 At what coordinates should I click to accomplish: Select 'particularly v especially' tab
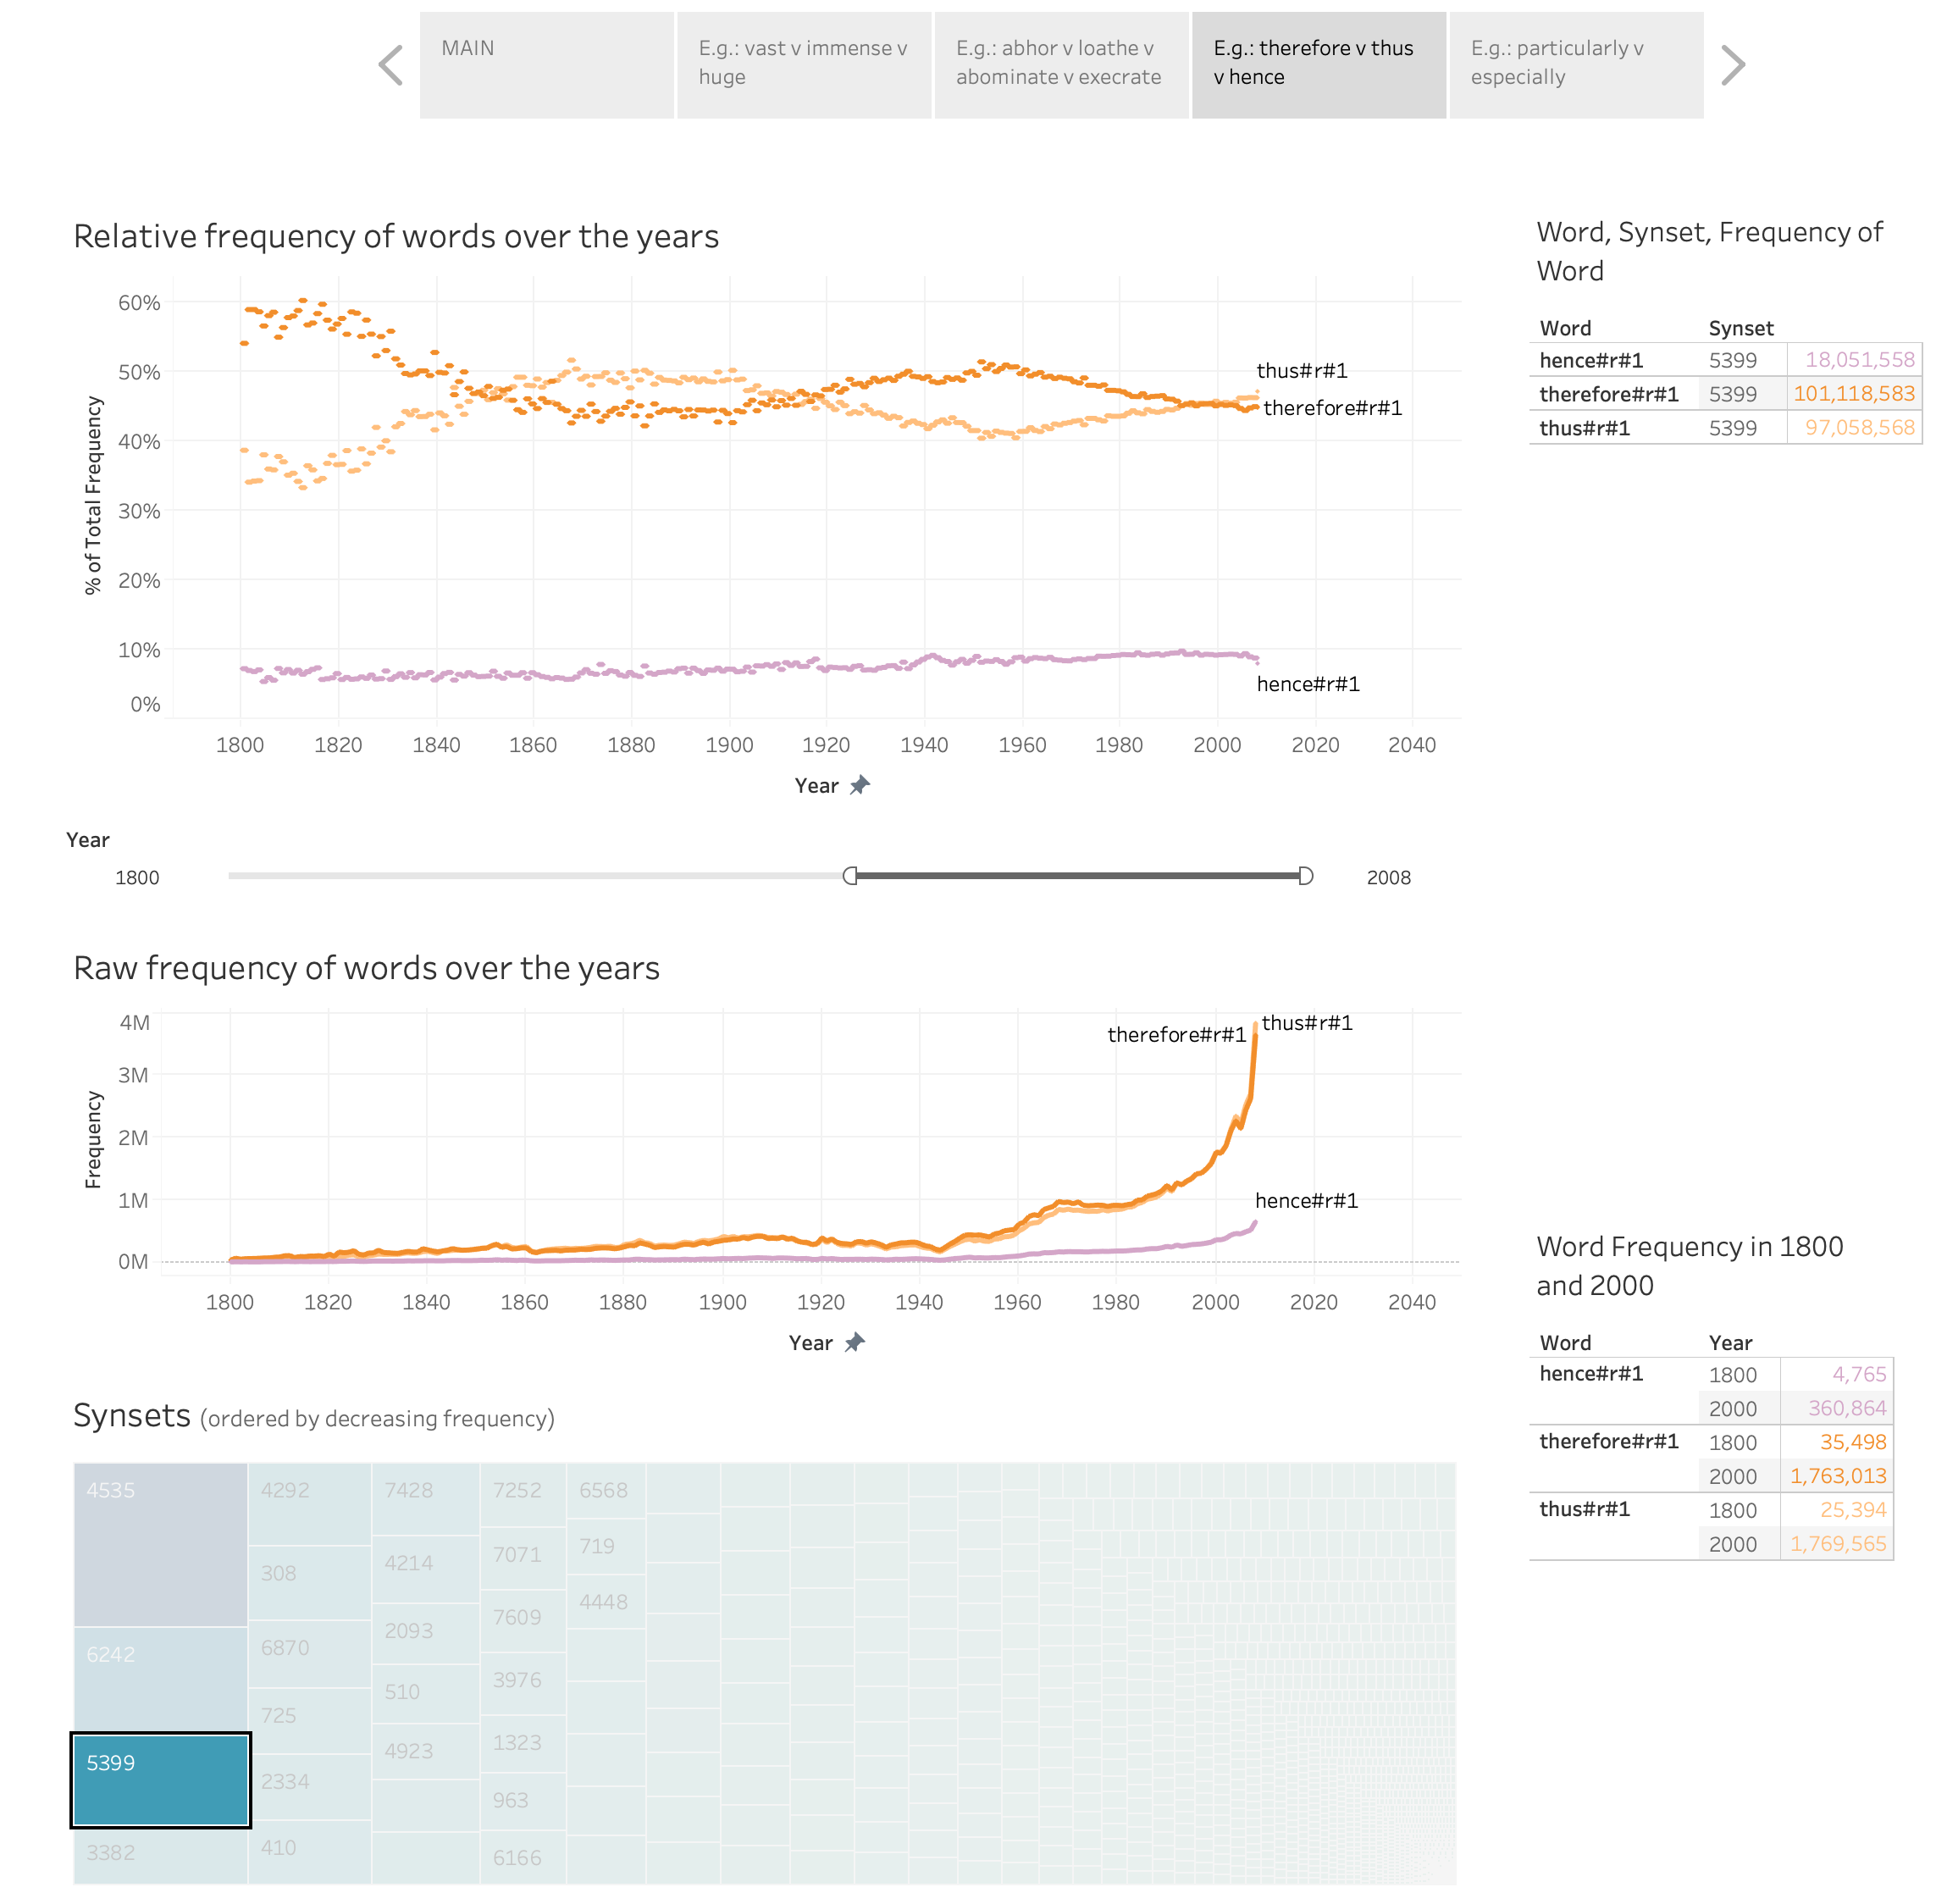[x=1576, y=66]
